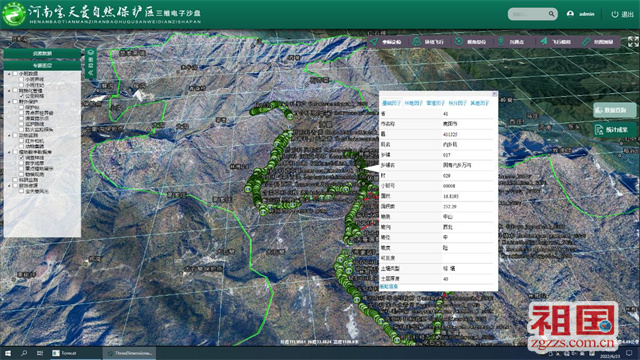Viewport: 640px width, 360px height.
Task: Click the coordinate locate arrow icon in toolbar
Action: pos(374,42)
